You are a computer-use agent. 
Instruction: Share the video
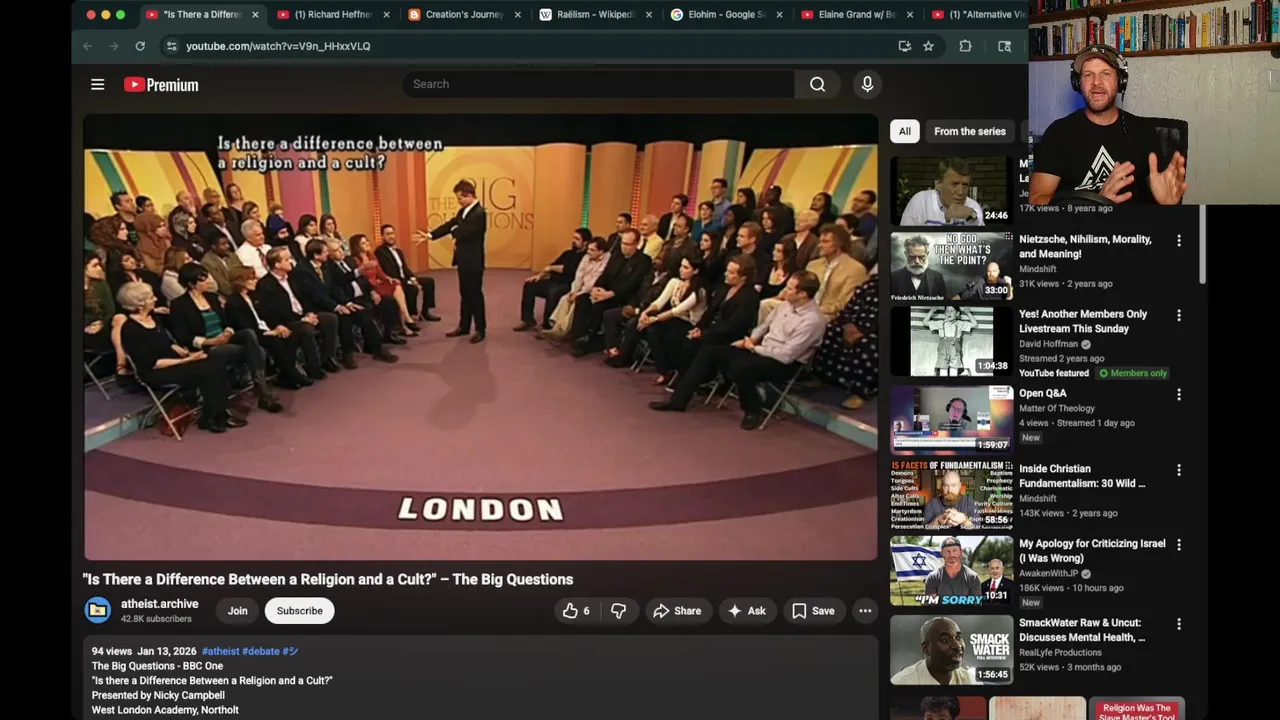[677, 611]
